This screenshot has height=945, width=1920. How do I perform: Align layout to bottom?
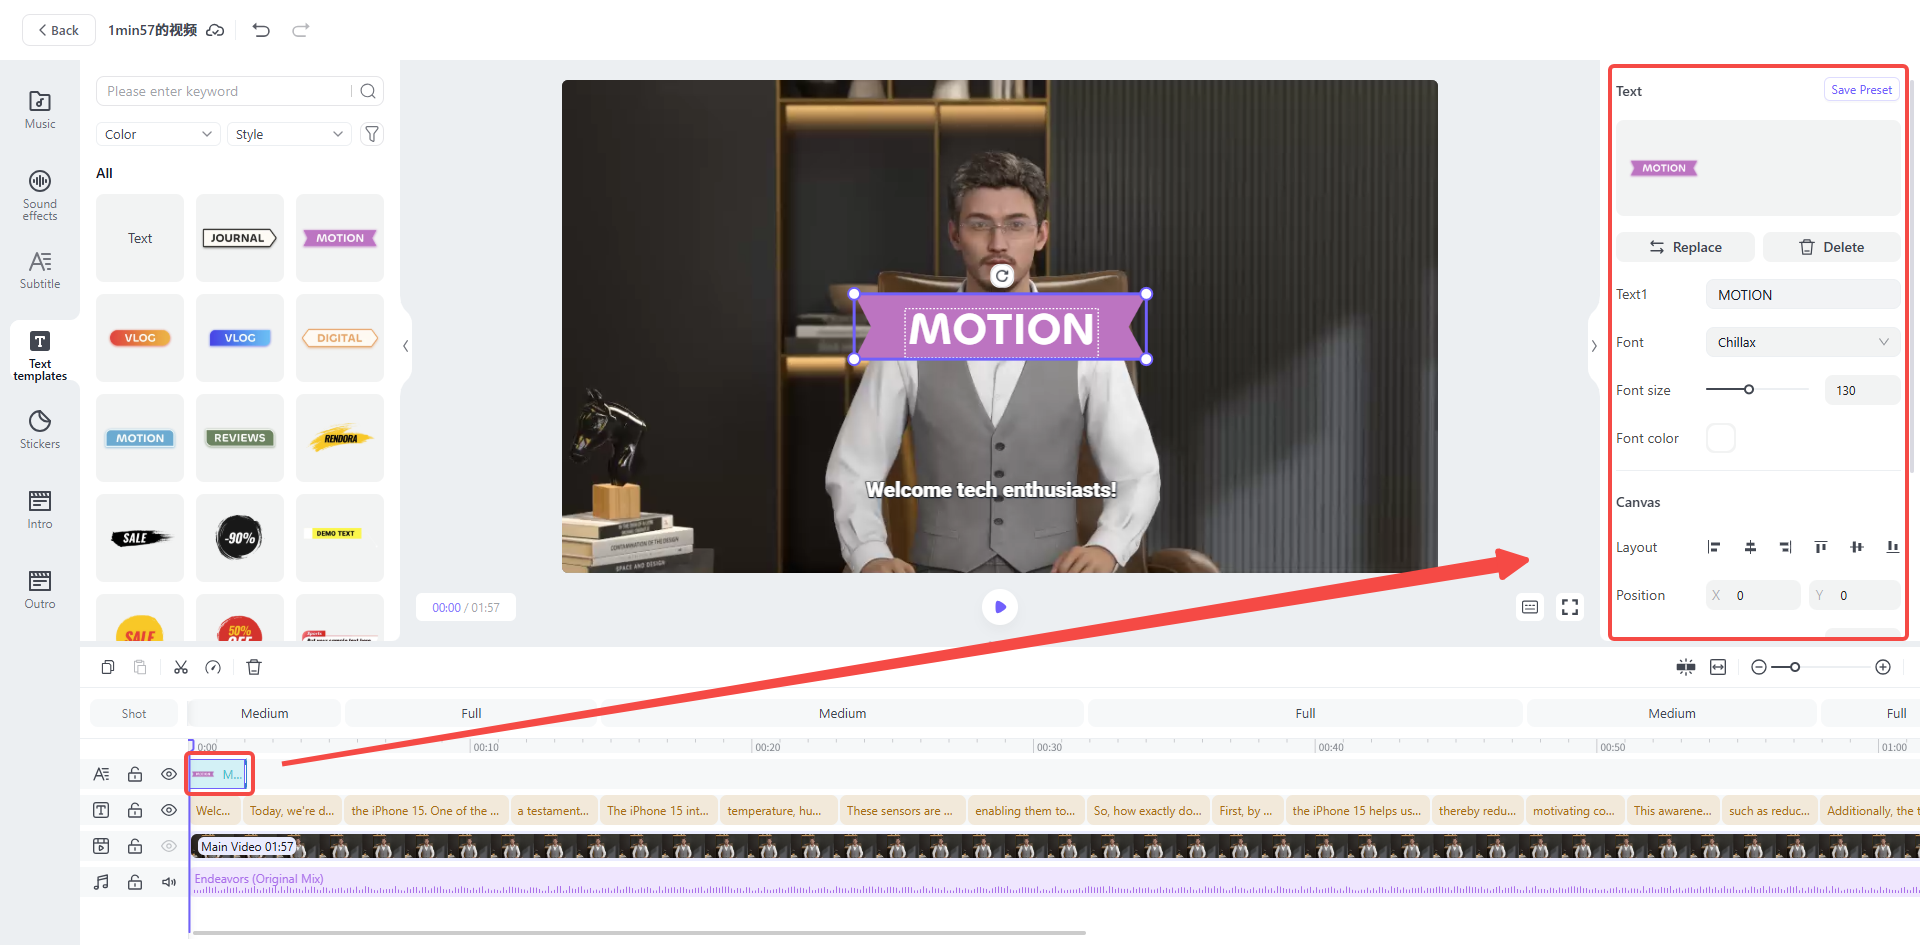1892,547
